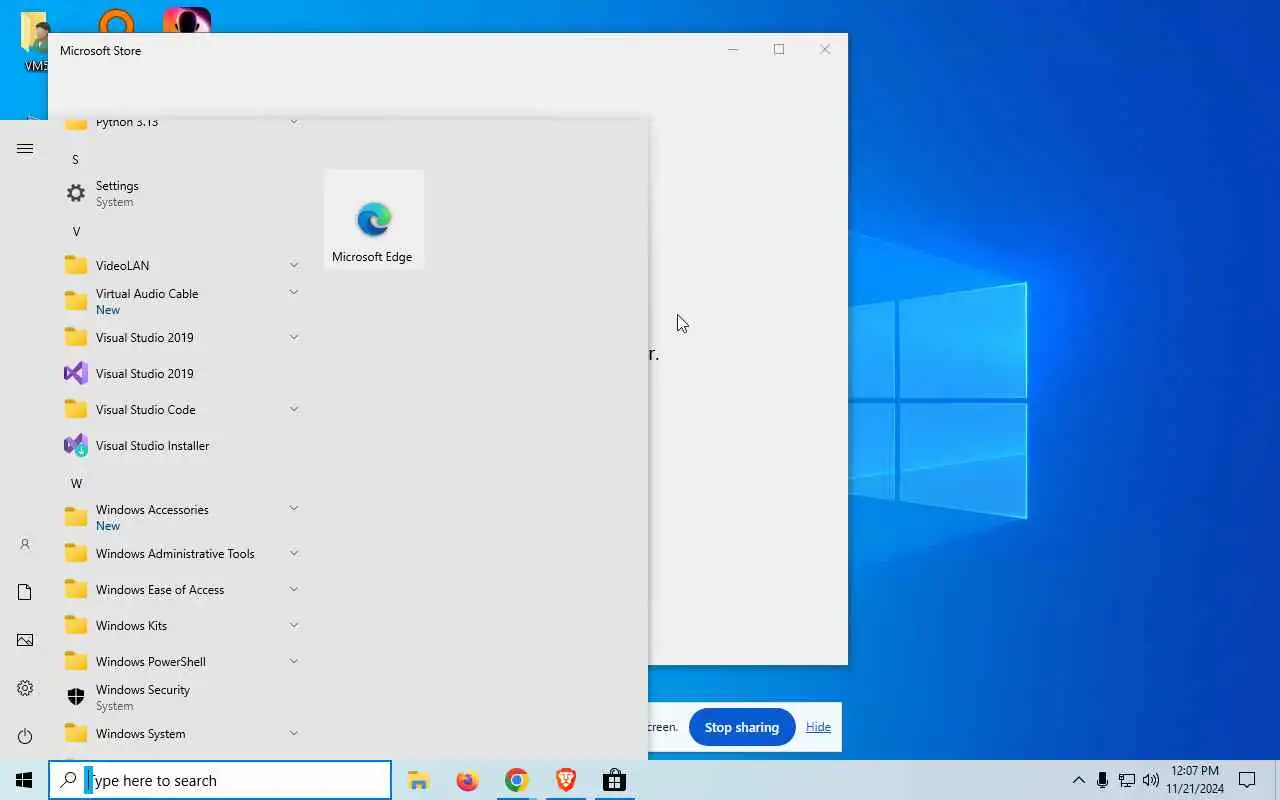1280x800 pixels.
Task: Stop sharing the screen
Action: (742, 727)
